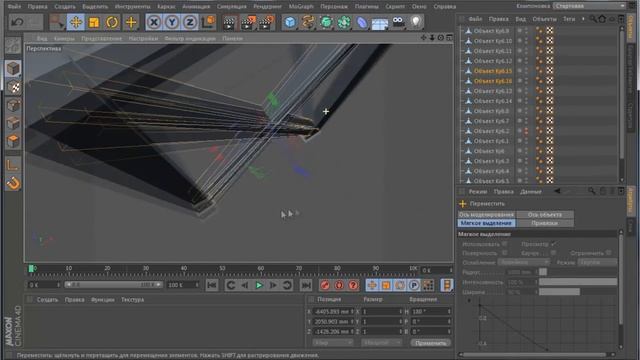Enable the Поверхность checkbox
Screen dimensions: 640x360
tap(505, 253)
